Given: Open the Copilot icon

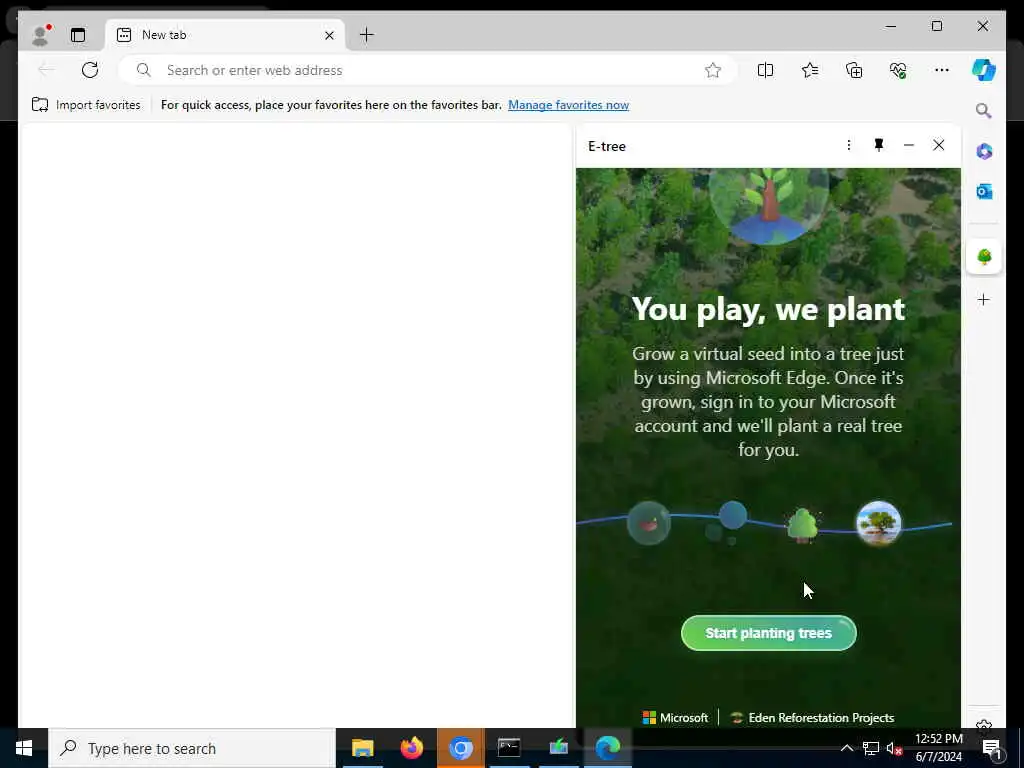Looking at the screenshot, I should [984, 70].
